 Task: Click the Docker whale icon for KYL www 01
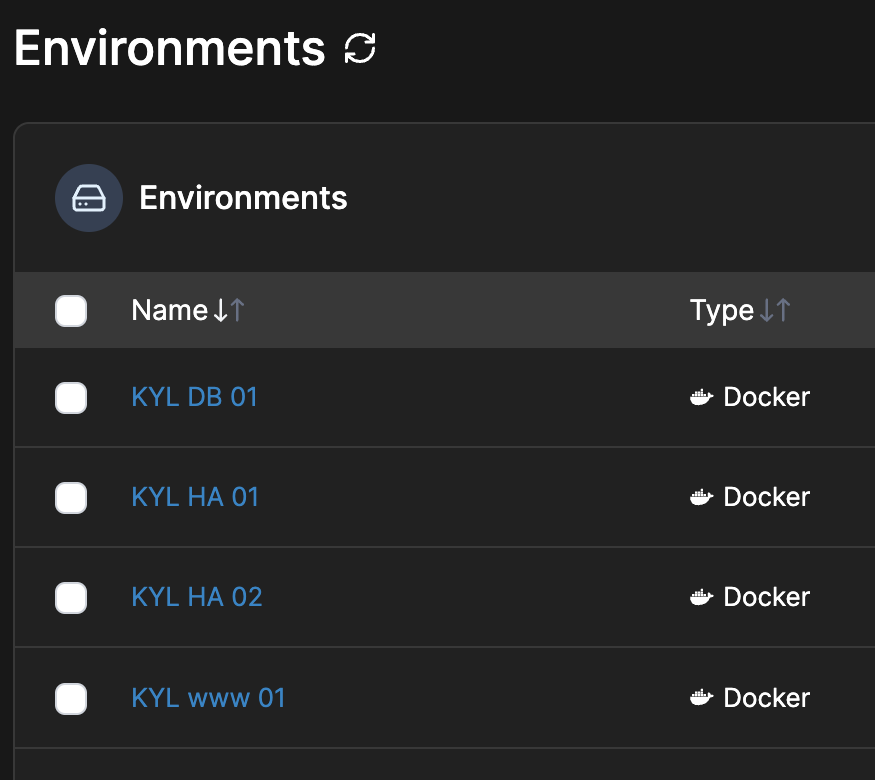pos(701,698)
